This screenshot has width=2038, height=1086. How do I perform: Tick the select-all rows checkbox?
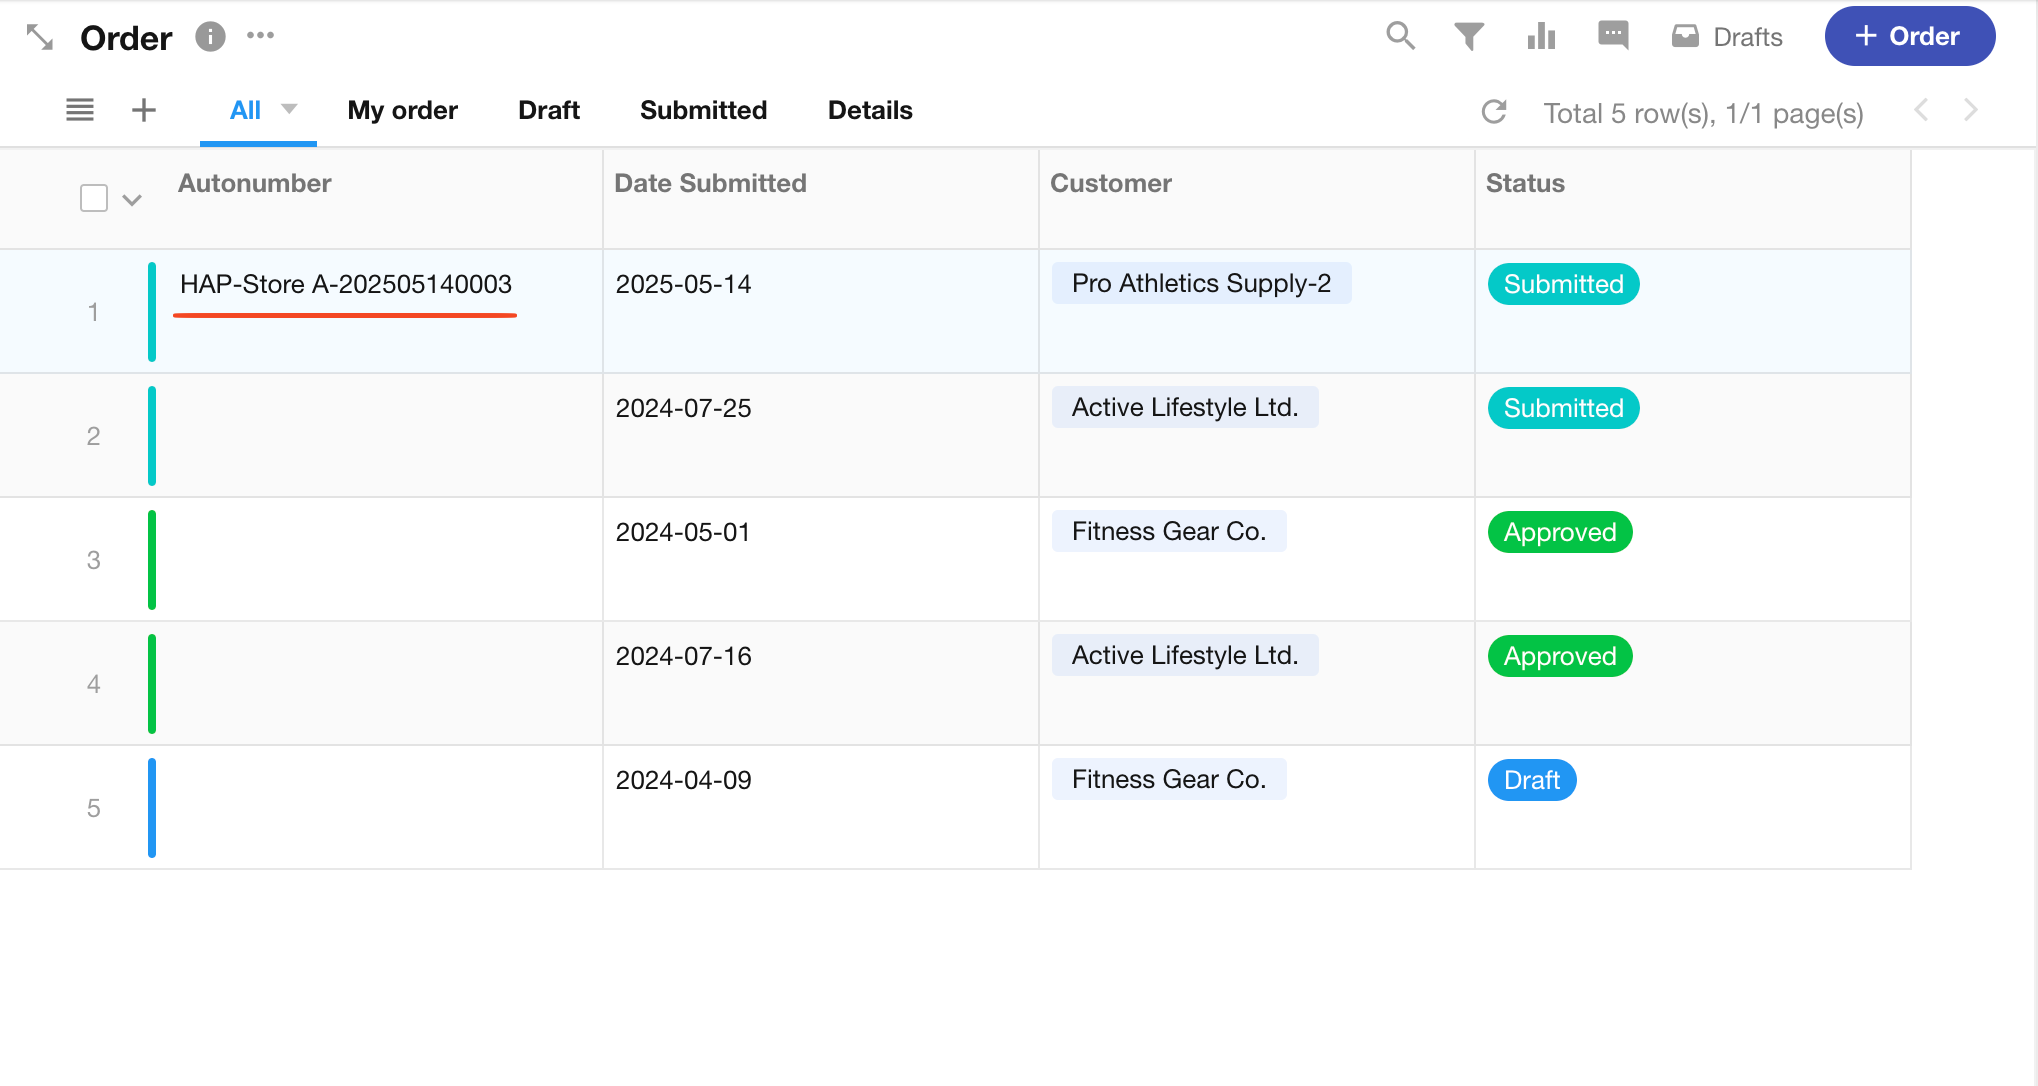[94, 198]
